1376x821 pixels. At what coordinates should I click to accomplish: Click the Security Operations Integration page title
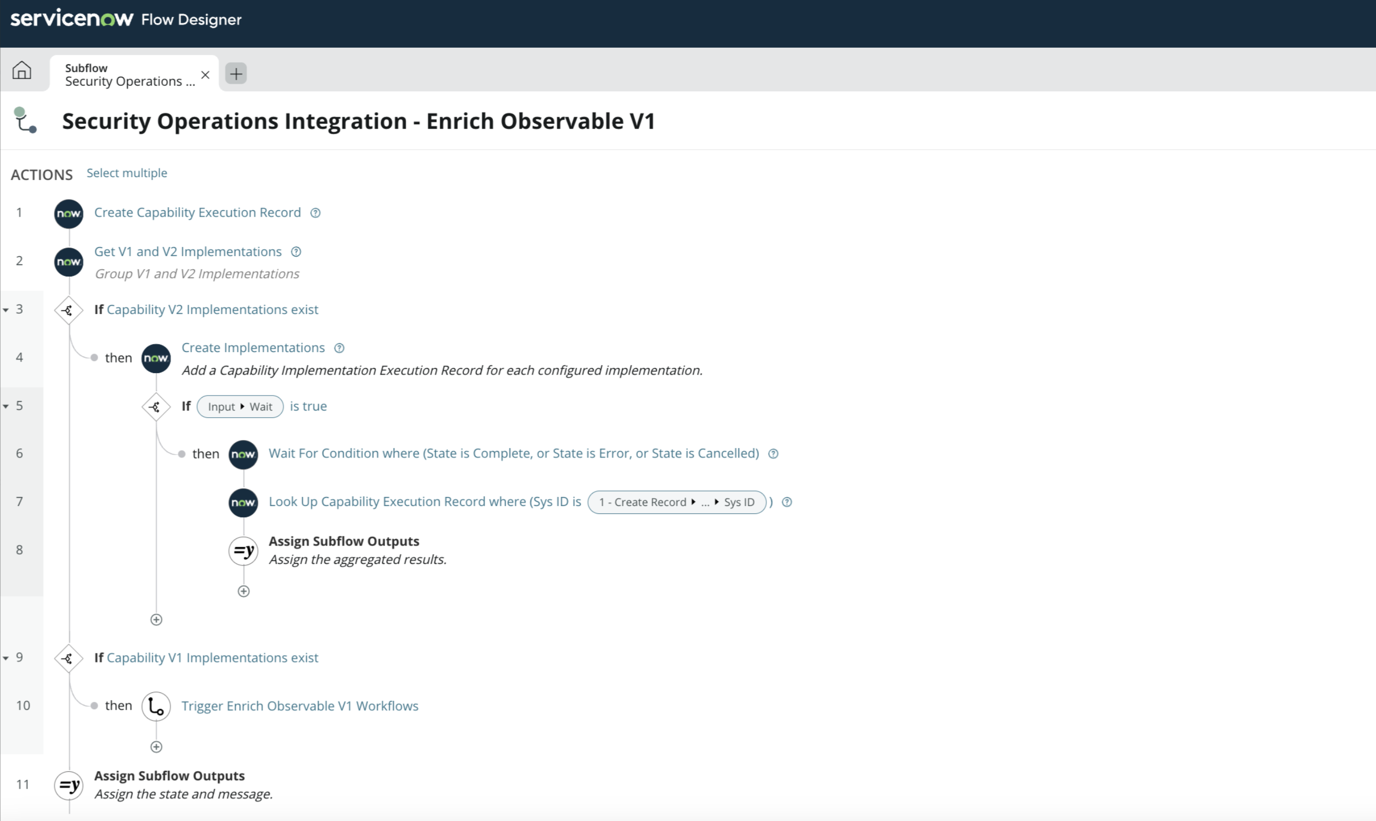[x=359, y=121]
